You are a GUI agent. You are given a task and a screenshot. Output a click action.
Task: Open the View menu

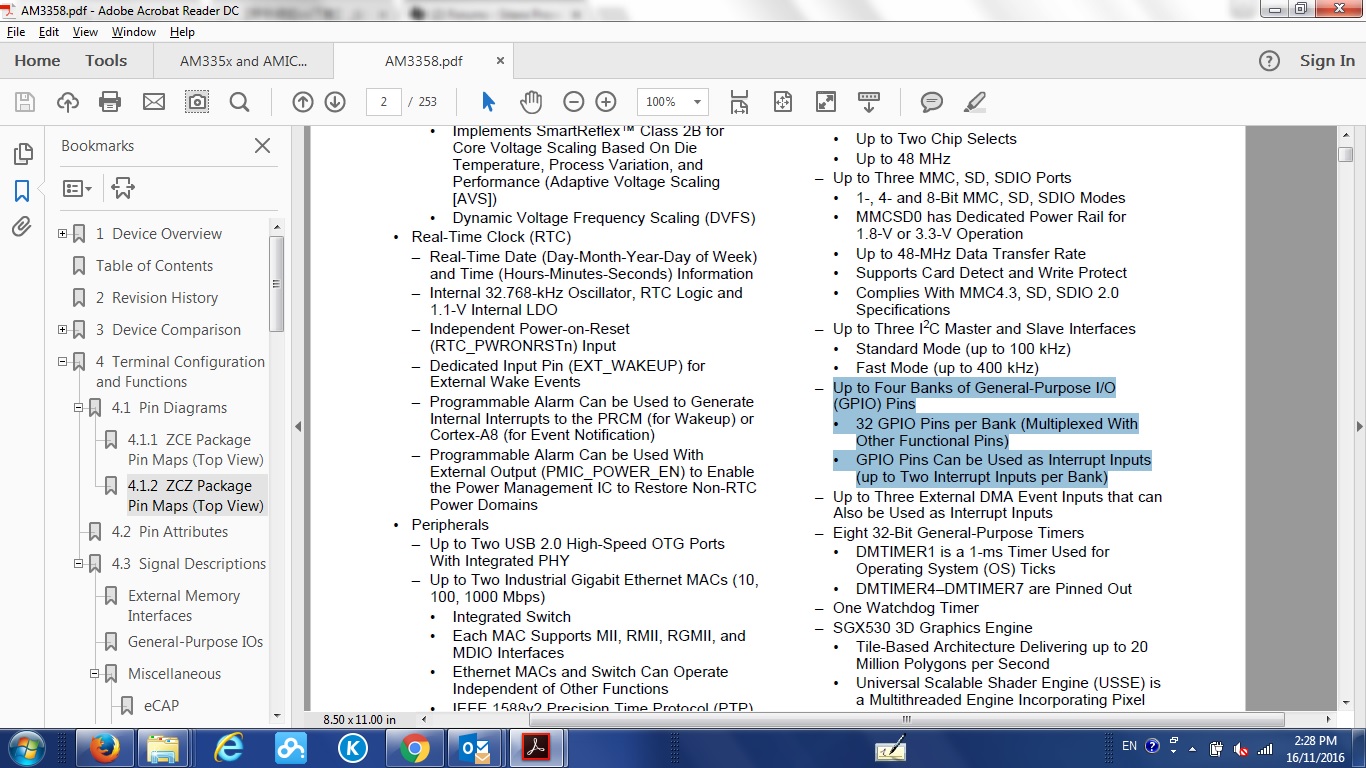[85, 32]
